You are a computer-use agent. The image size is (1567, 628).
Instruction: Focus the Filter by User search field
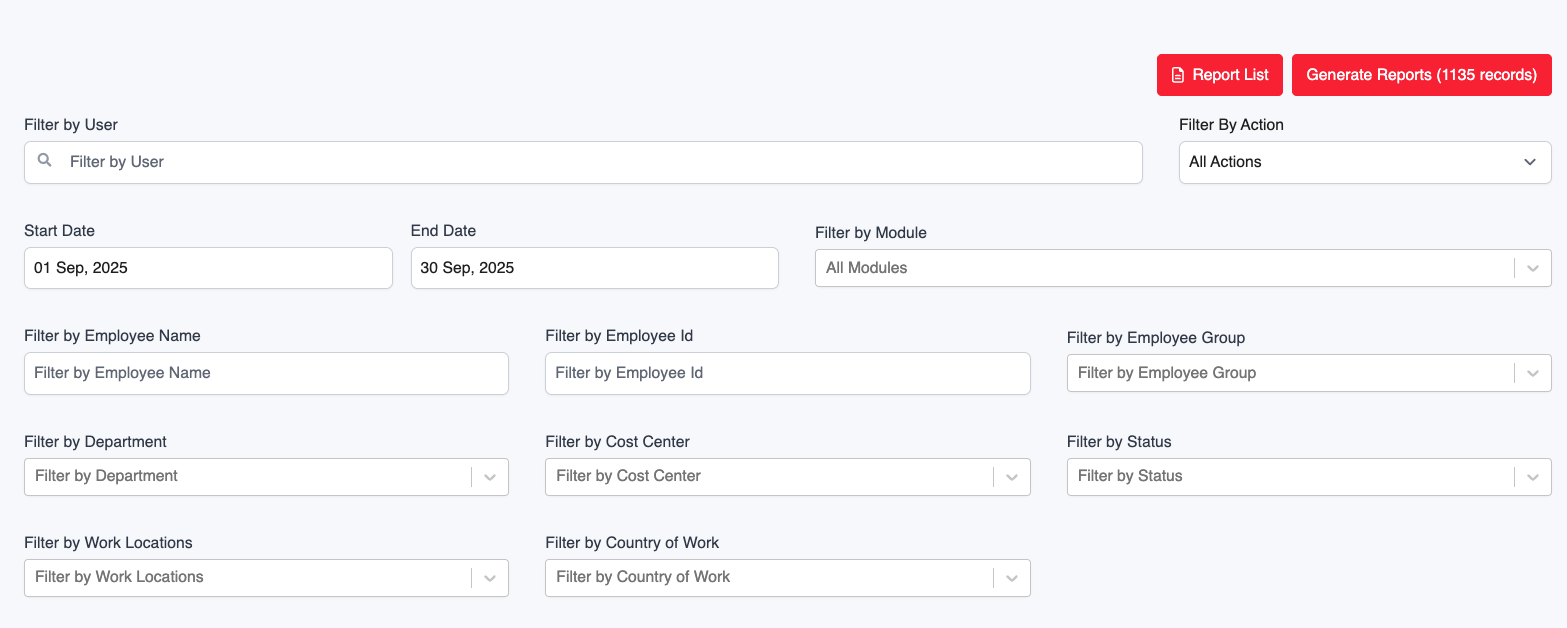click(x=600, y=162)
